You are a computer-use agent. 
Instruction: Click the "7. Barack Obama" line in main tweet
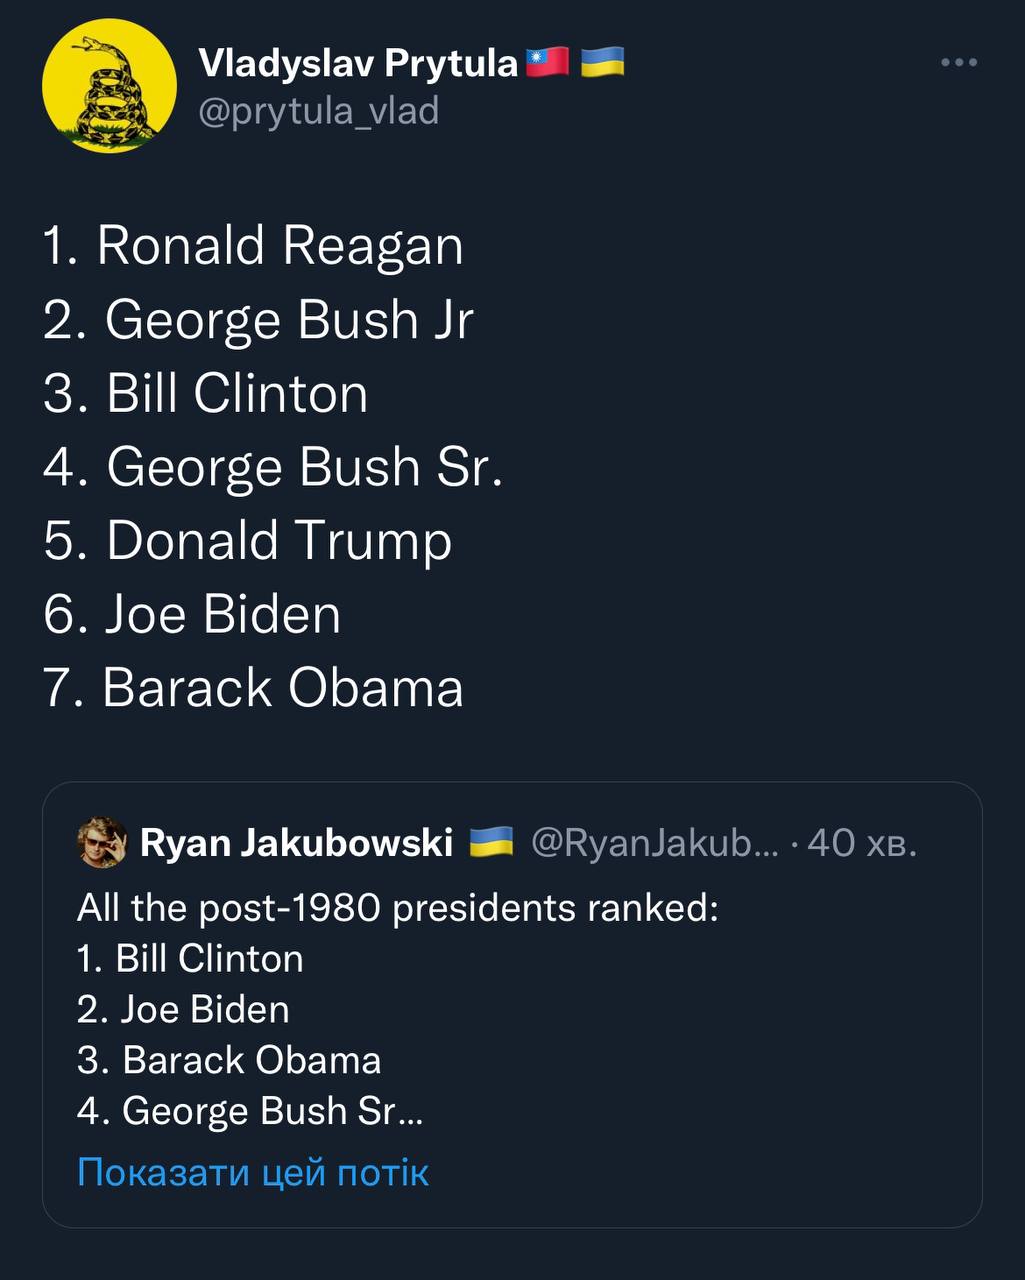[x=253, y=688]
